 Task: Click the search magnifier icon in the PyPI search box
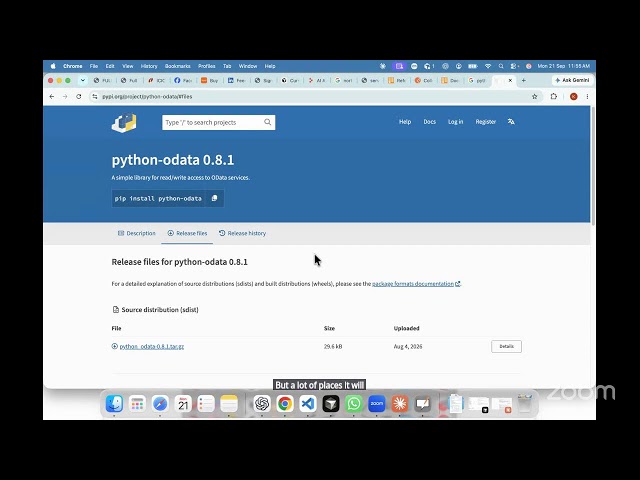pyautogui.click(x=267, y=122)
